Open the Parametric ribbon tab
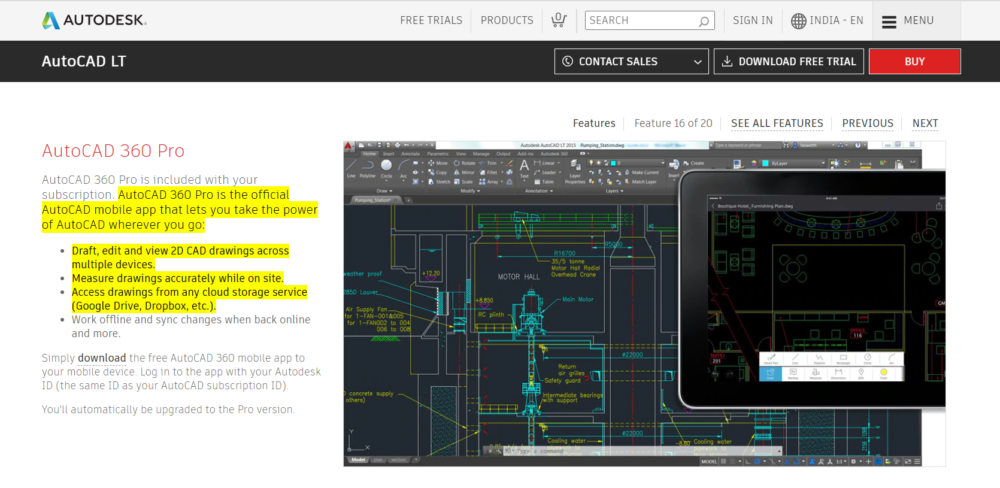 click(x=438, y=154)
